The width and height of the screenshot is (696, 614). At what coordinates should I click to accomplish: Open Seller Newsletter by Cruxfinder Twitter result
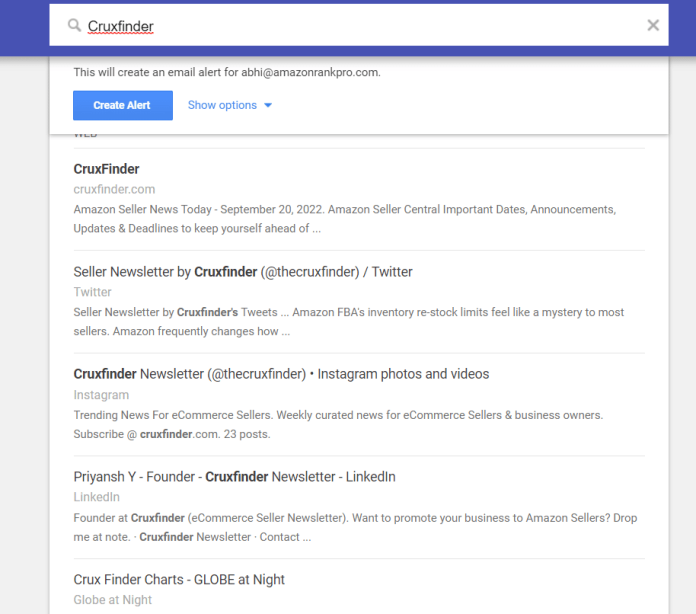243,272
